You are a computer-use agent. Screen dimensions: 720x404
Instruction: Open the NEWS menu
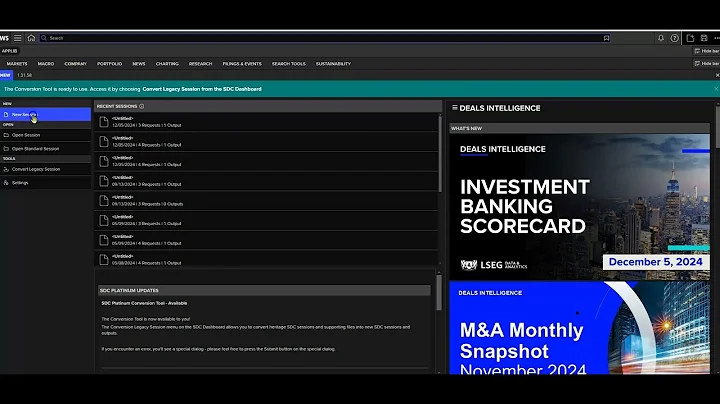(x=139, y=64)
